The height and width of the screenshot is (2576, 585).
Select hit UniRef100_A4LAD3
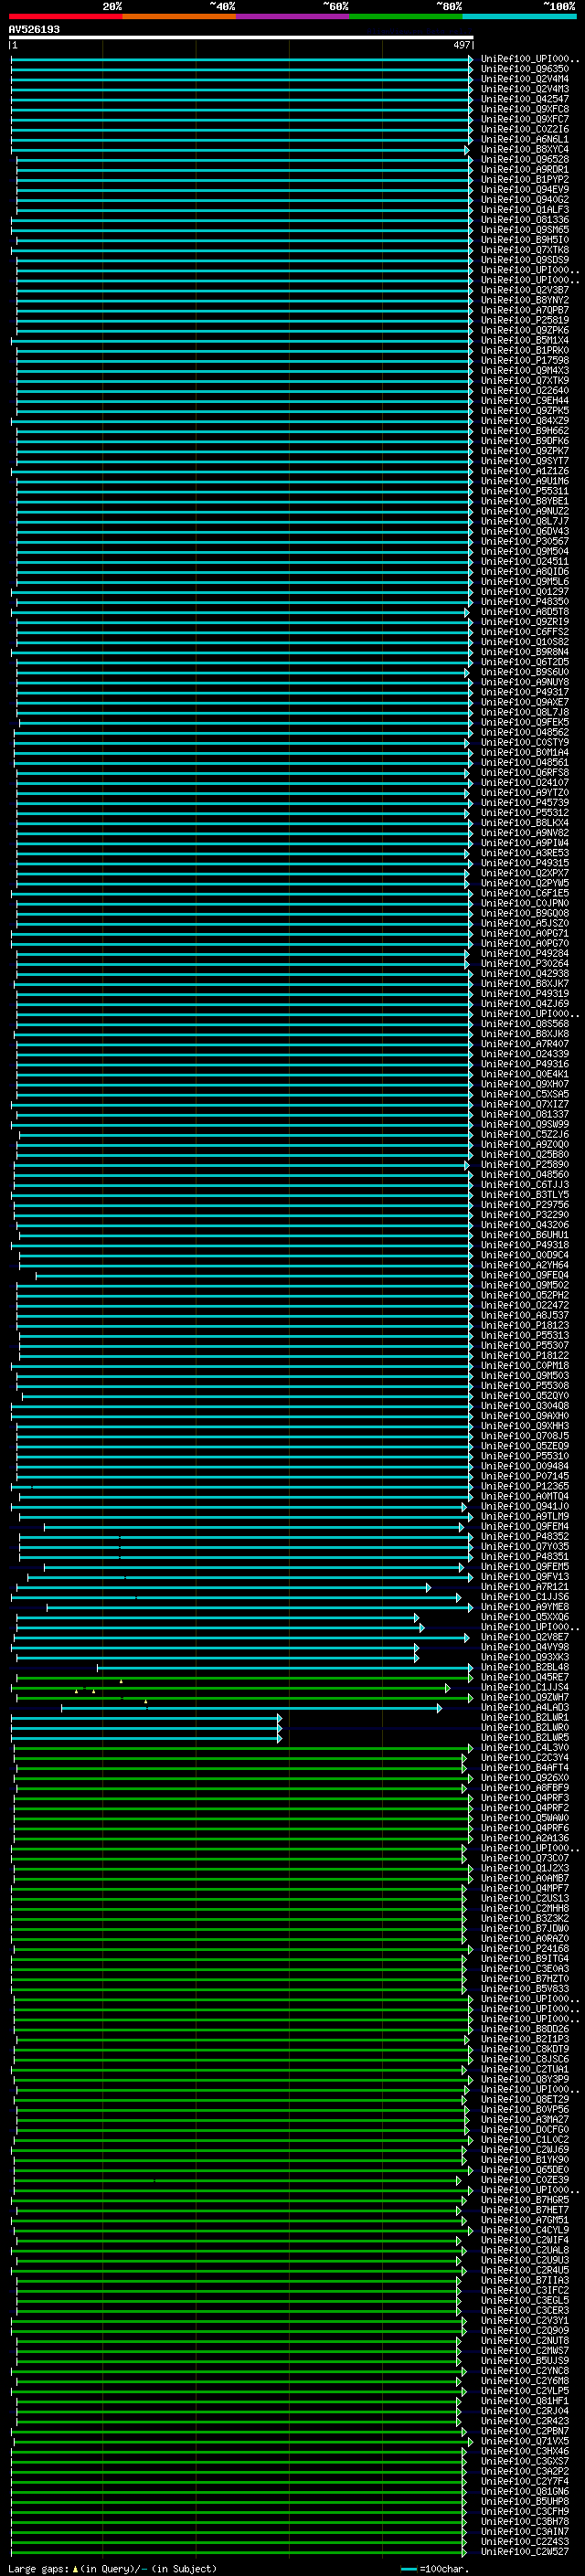524,1707
